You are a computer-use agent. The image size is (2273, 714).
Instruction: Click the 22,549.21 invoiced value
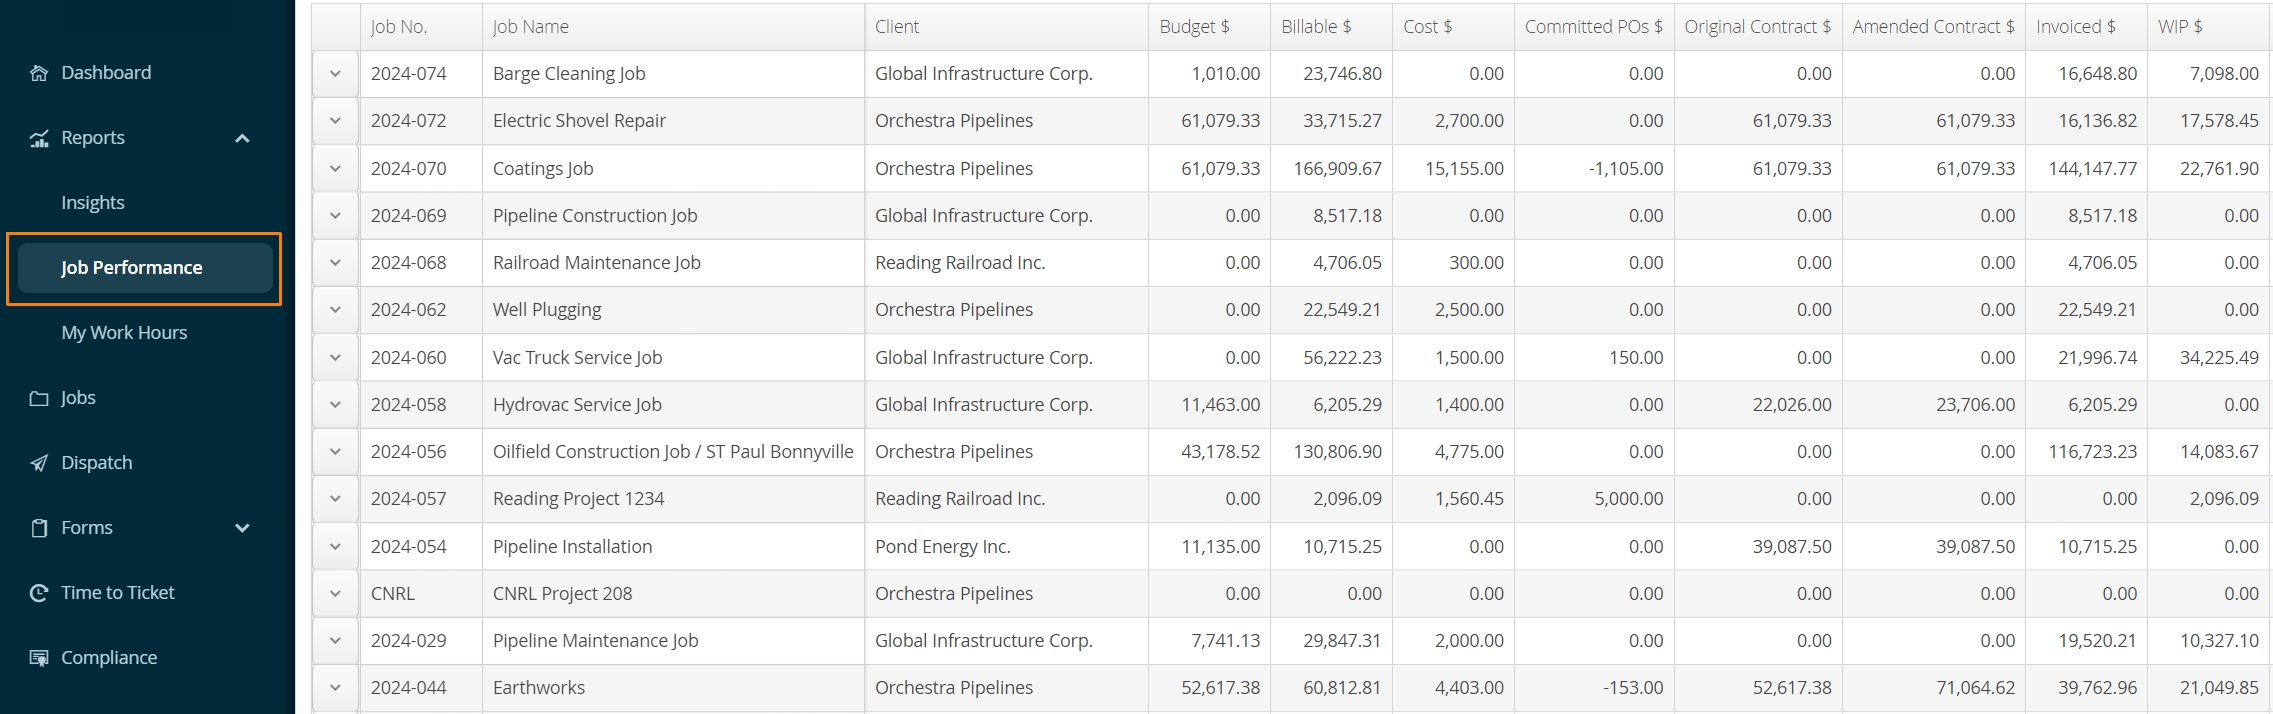point(2098,310)
